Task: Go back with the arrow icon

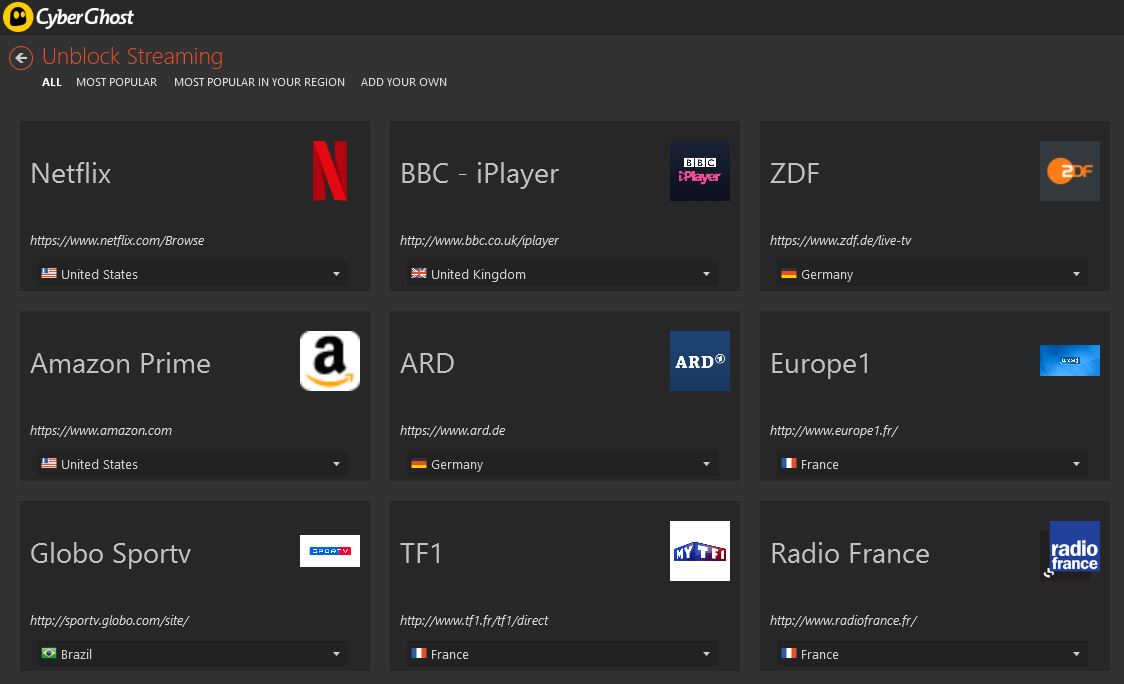Action: coord(21,58)
